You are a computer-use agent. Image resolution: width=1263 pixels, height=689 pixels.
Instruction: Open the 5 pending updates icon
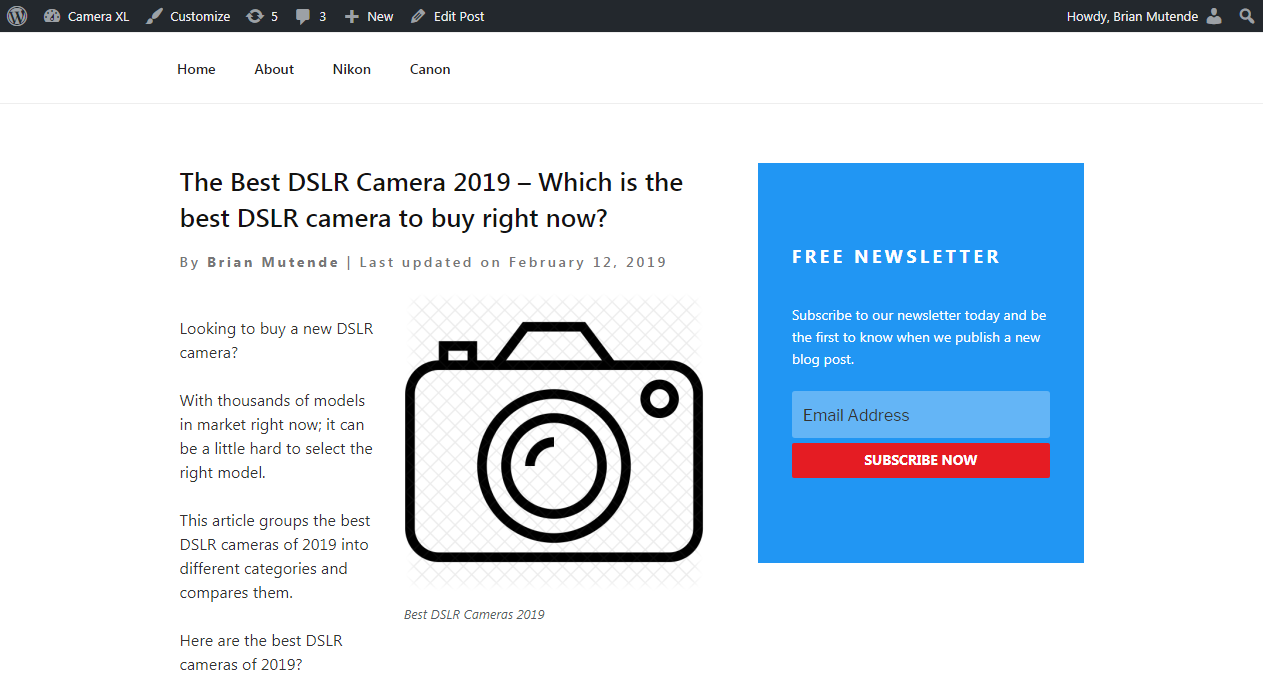pos(262,16)
